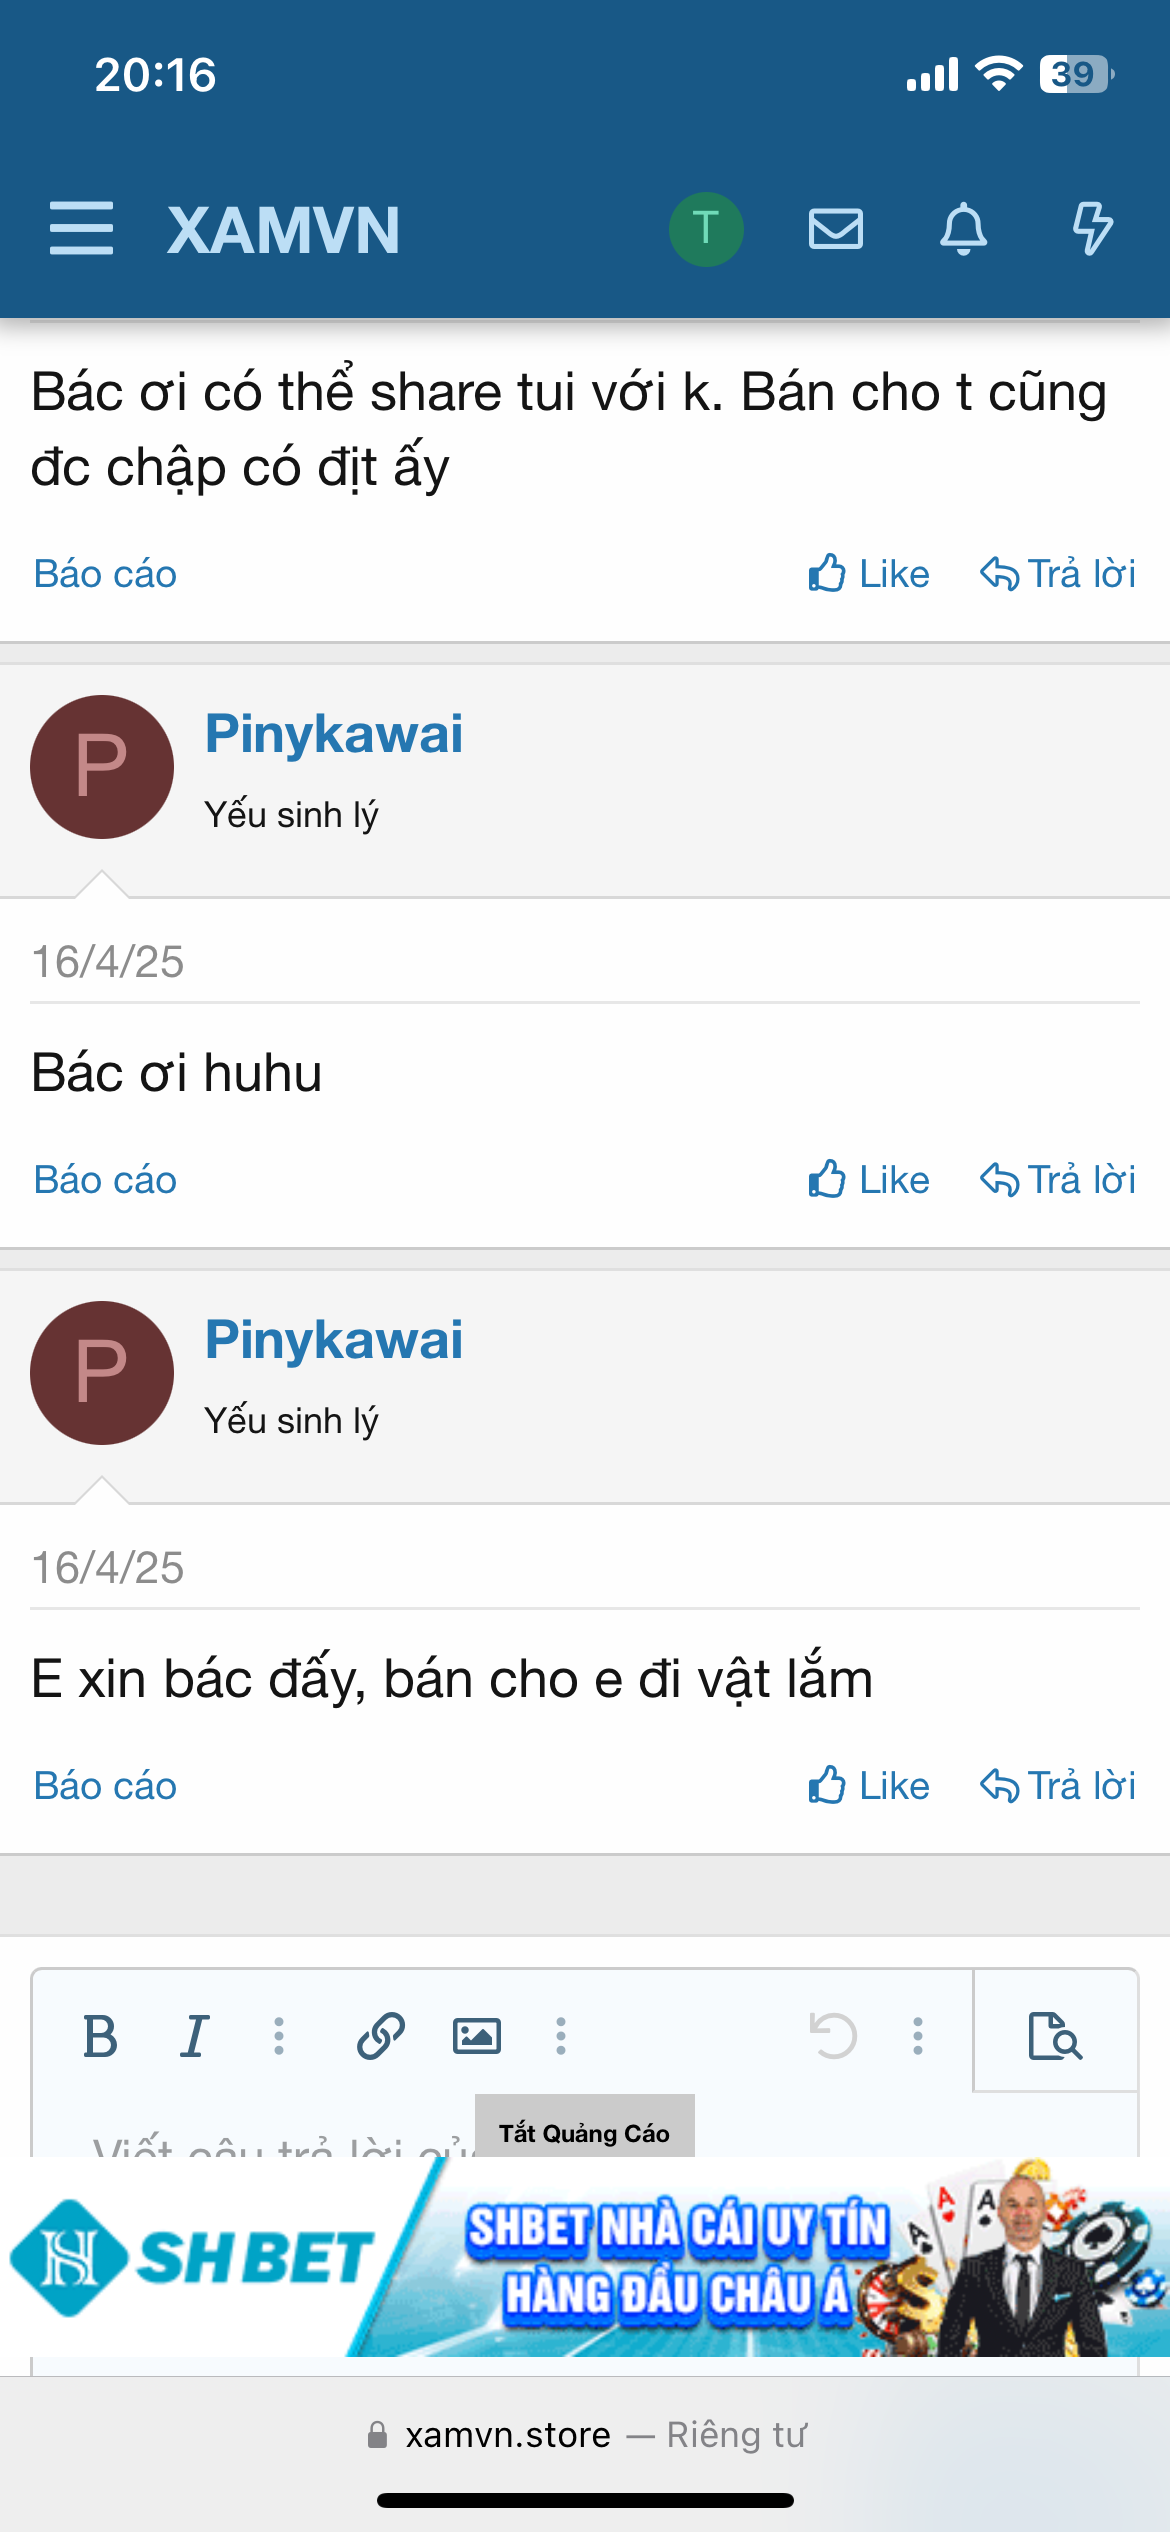
Task: Report the "Bác ơi huhu" post
Action: 105,1180
